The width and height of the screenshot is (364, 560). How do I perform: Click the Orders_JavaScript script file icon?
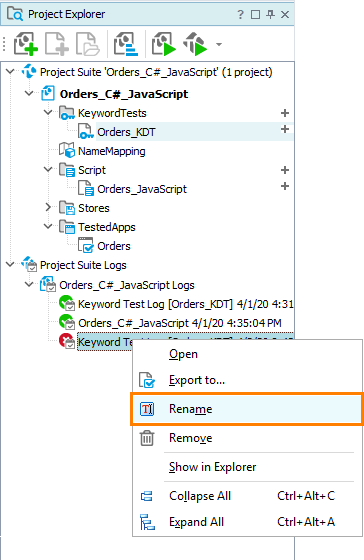point(86,188)
